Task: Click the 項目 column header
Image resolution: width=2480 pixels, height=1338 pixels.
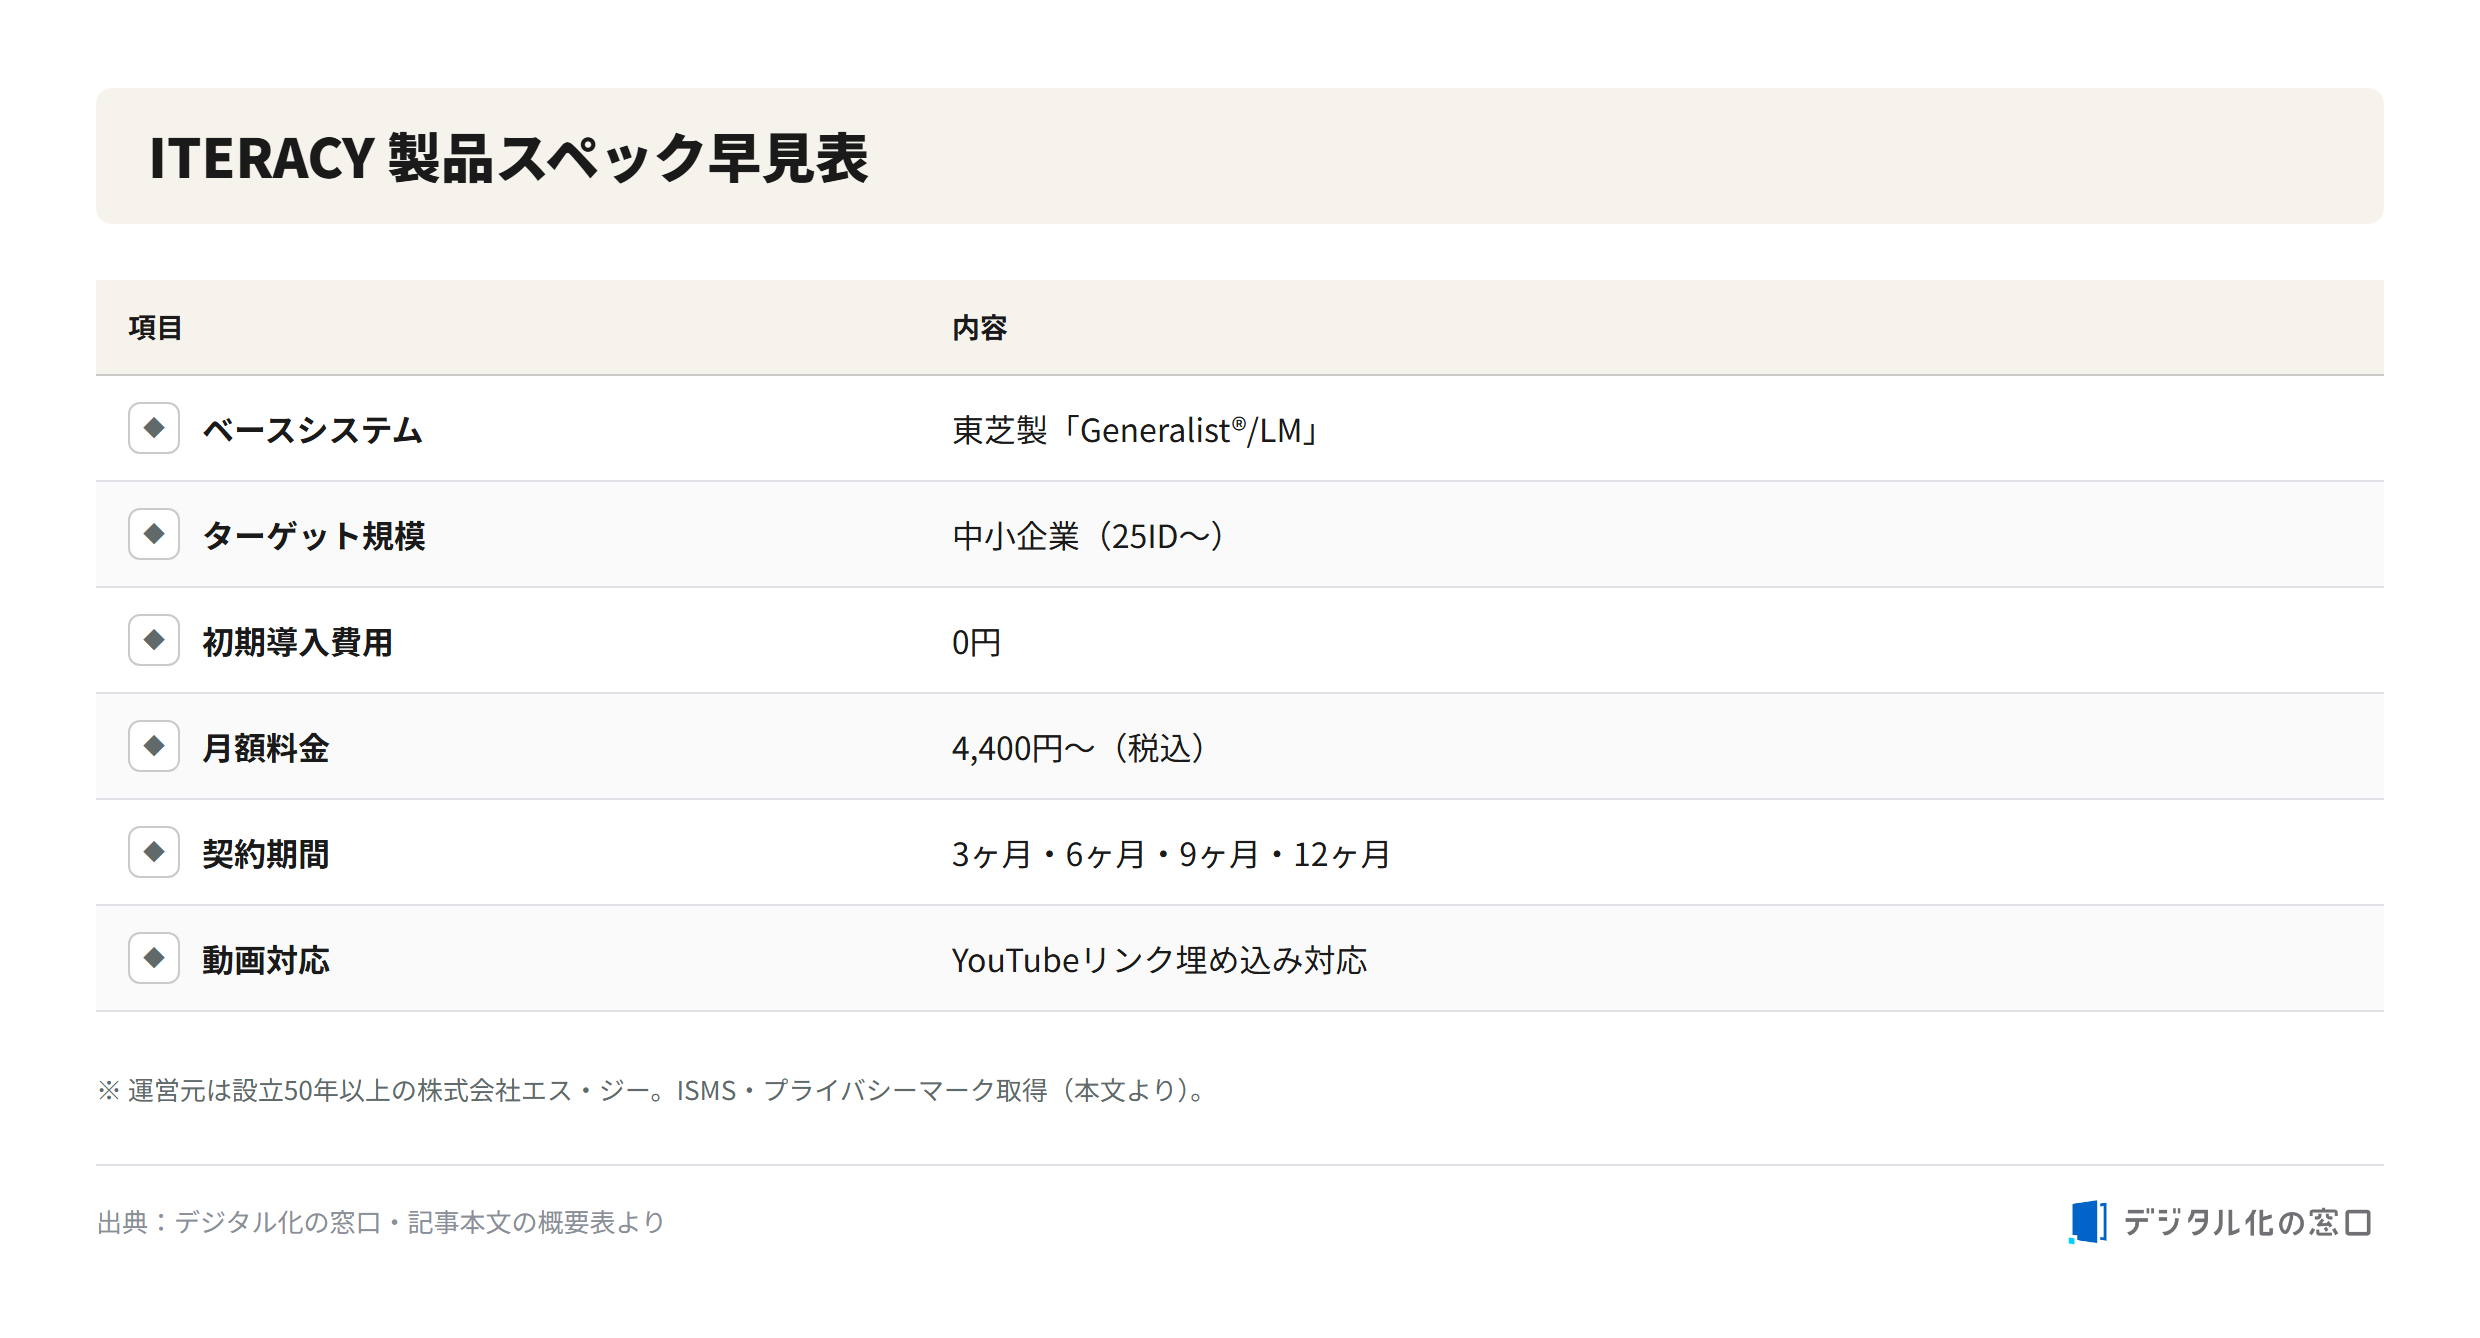Action: [155, 328]
